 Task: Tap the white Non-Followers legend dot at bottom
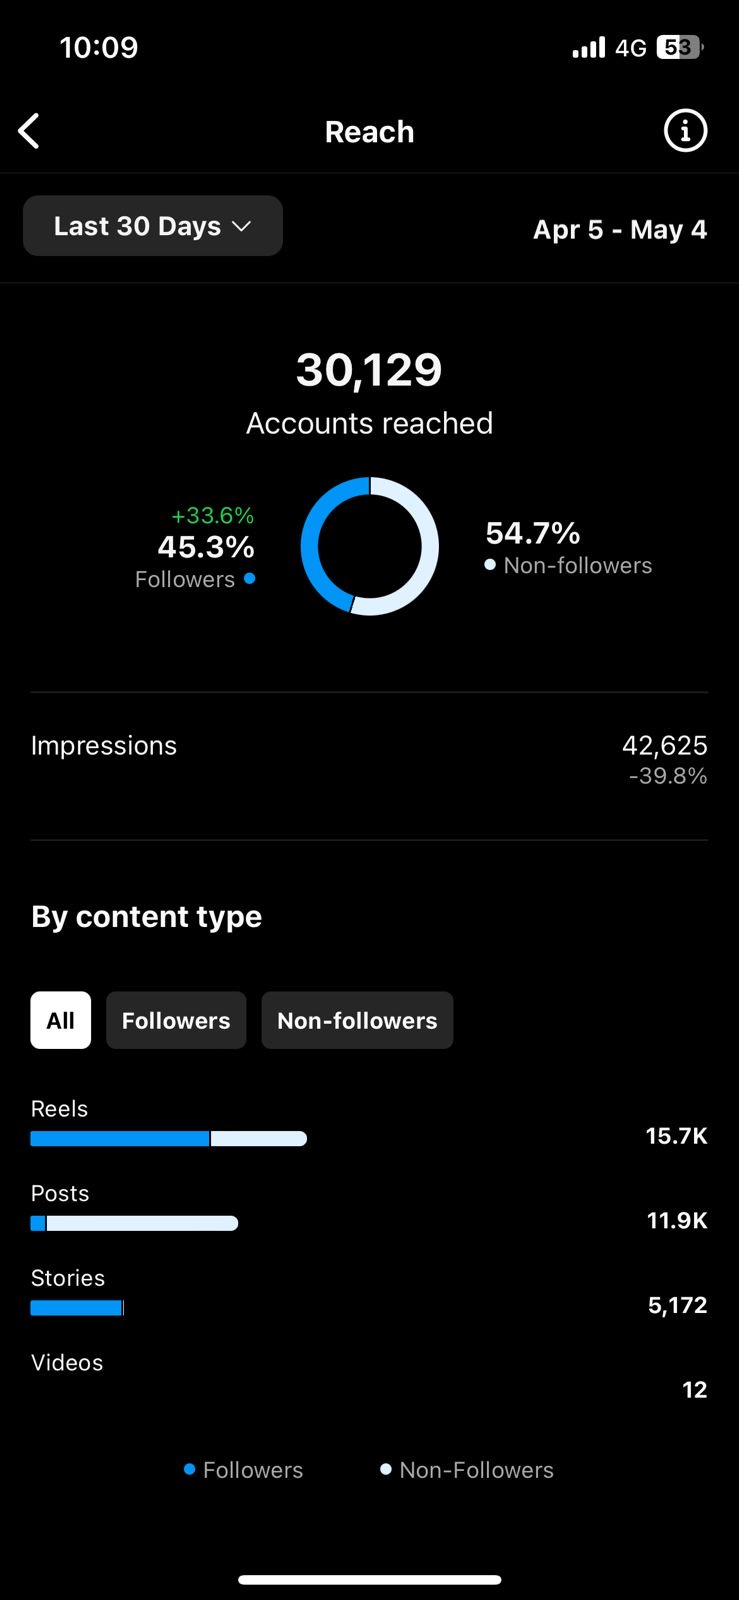[385, 1469]
